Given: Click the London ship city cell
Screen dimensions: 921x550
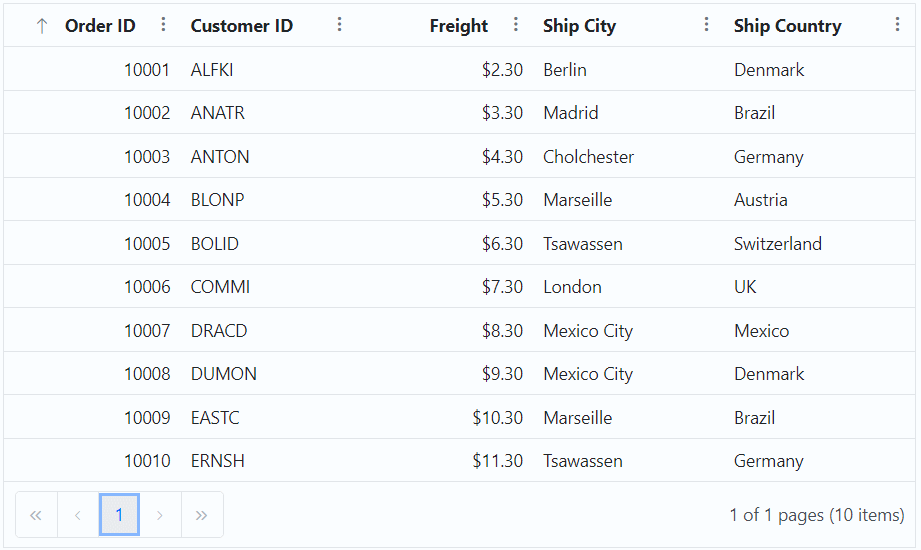Looking at the screenshot, I should 572,287.
